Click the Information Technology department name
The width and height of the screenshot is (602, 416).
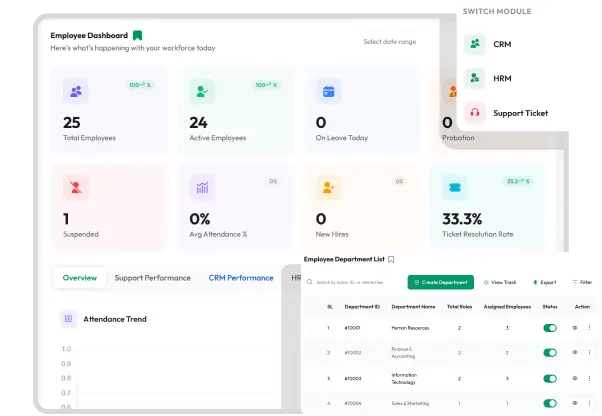404,378
